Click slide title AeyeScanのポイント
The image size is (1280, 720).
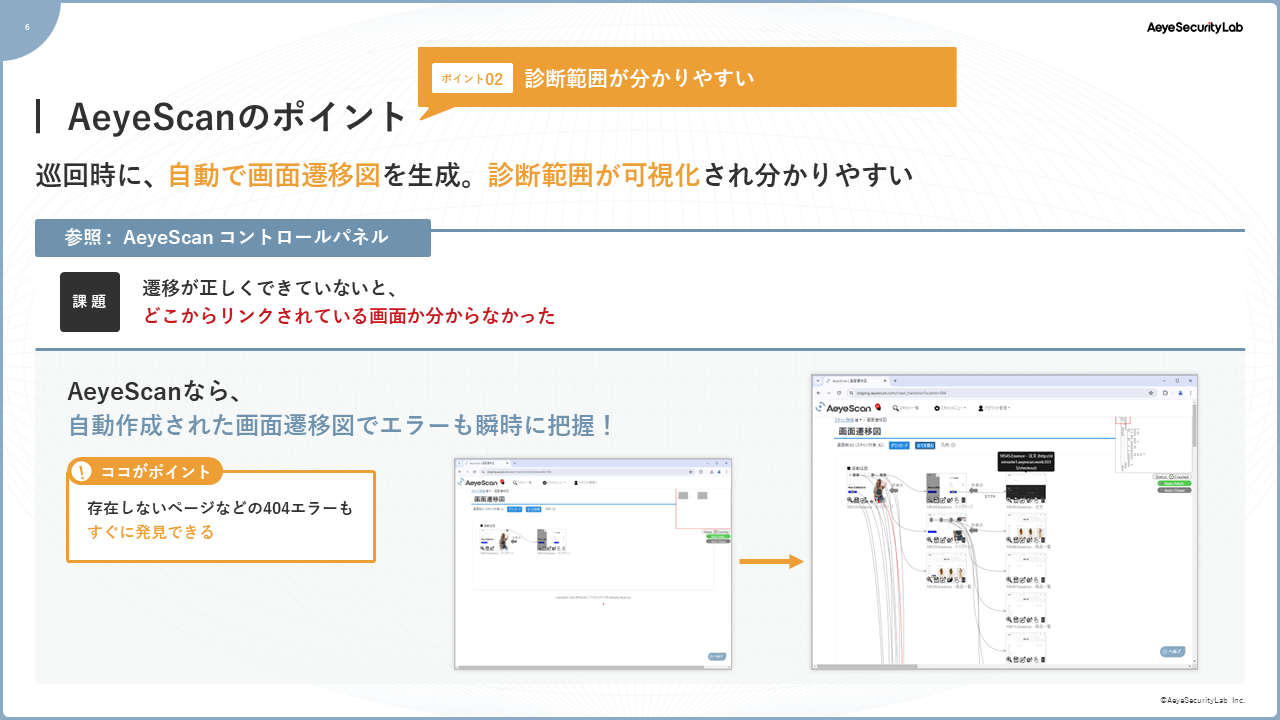pos(238,117)
